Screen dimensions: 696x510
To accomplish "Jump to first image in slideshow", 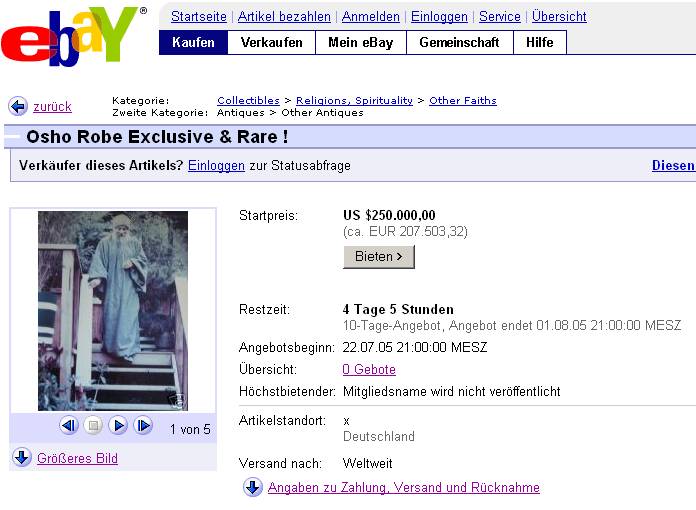I will [69, 426].
